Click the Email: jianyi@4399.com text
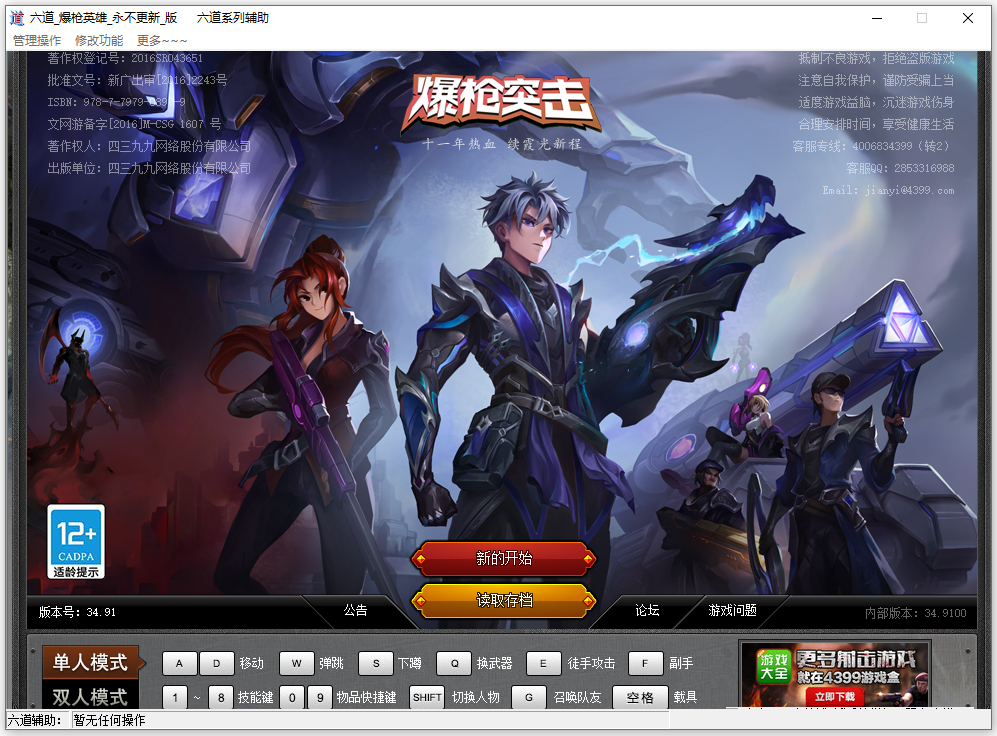The width and height of the screenshot is (997, 736). tap(888, 190)
